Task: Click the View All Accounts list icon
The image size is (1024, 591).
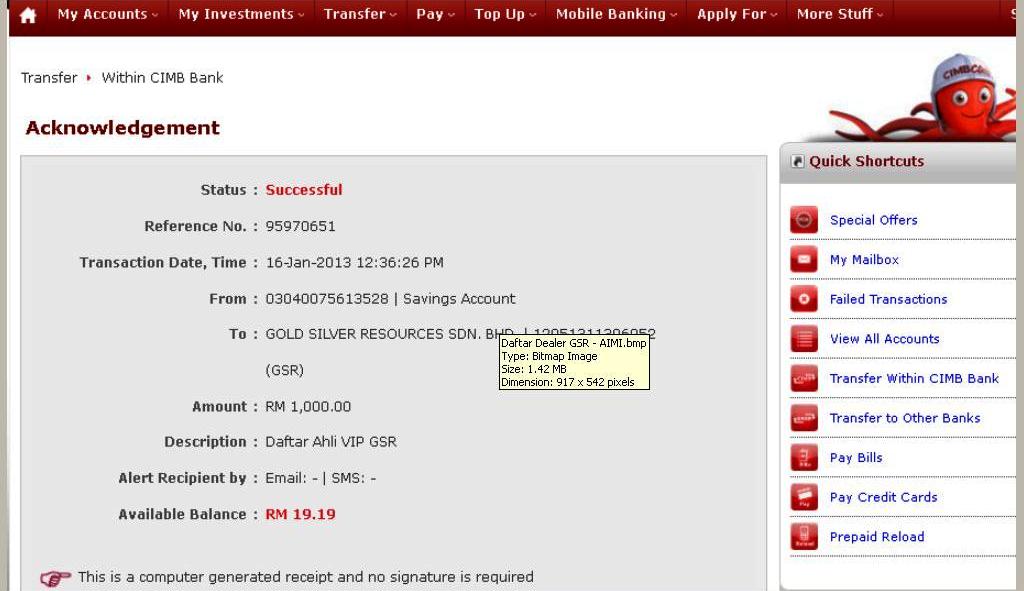Action: click(x=804, y=339)
